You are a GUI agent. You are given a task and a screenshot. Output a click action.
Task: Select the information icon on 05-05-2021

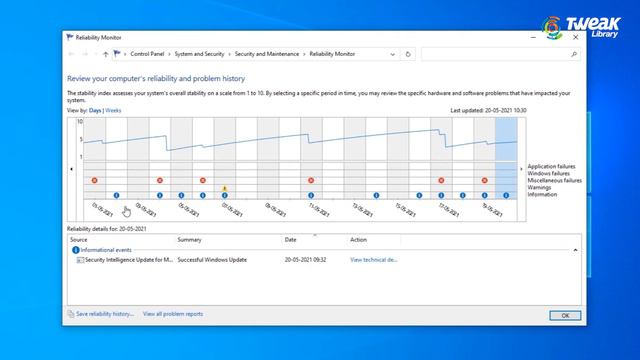point(181,196)
